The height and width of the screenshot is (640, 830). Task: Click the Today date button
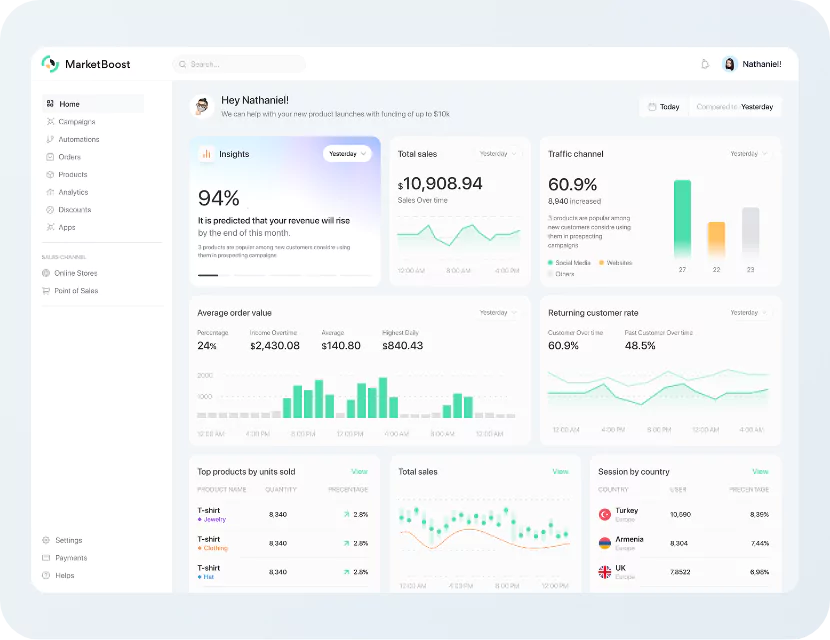[664, 107]
